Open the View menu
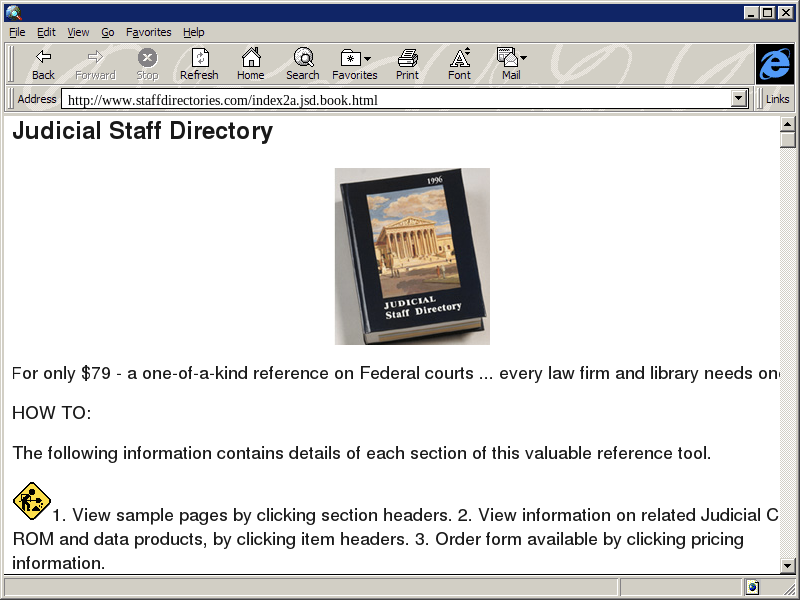 pyautogui.click(x=78, y=32)
